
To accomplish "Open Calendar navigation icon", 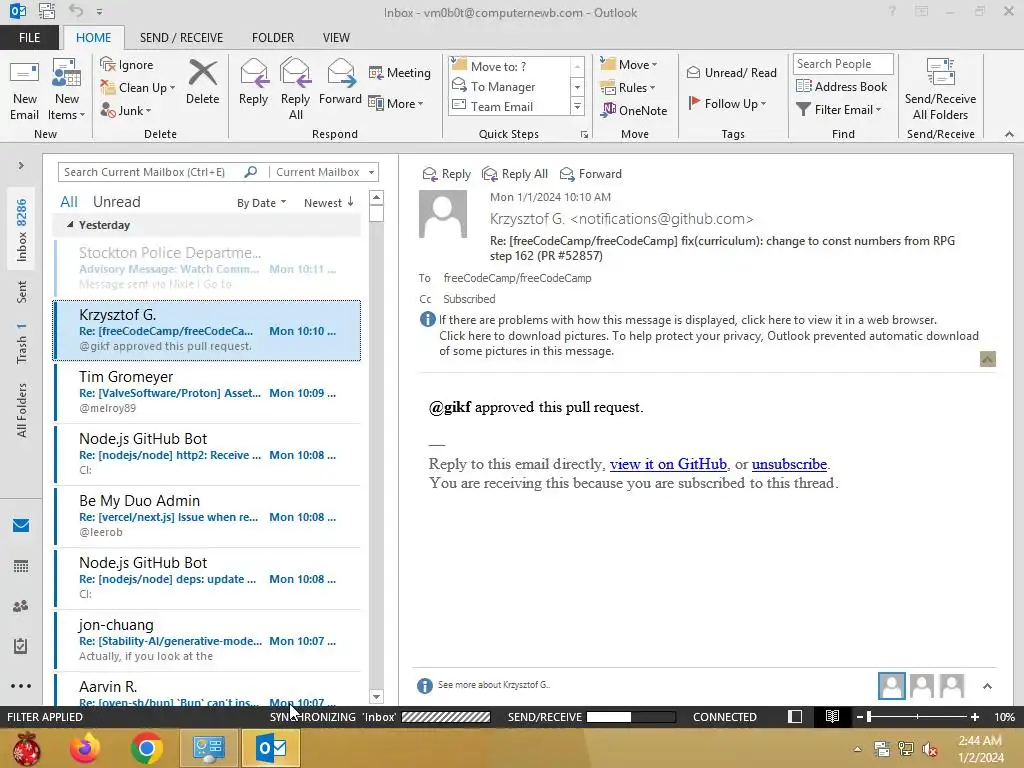I will (x=21, y=566).
